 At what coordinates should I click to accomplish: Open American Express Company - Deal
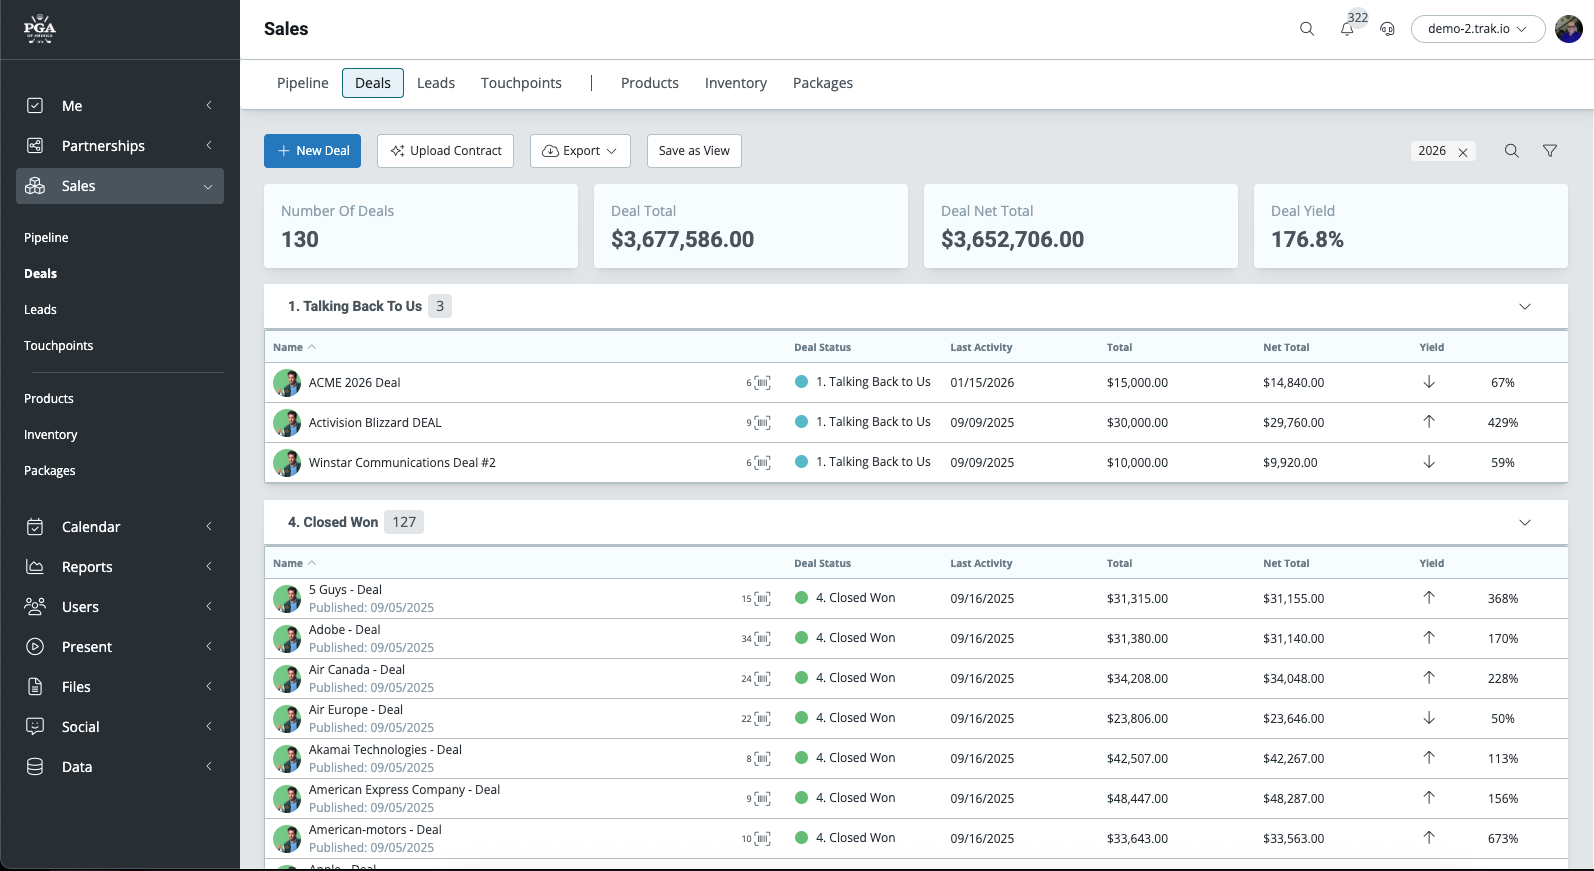404,790
